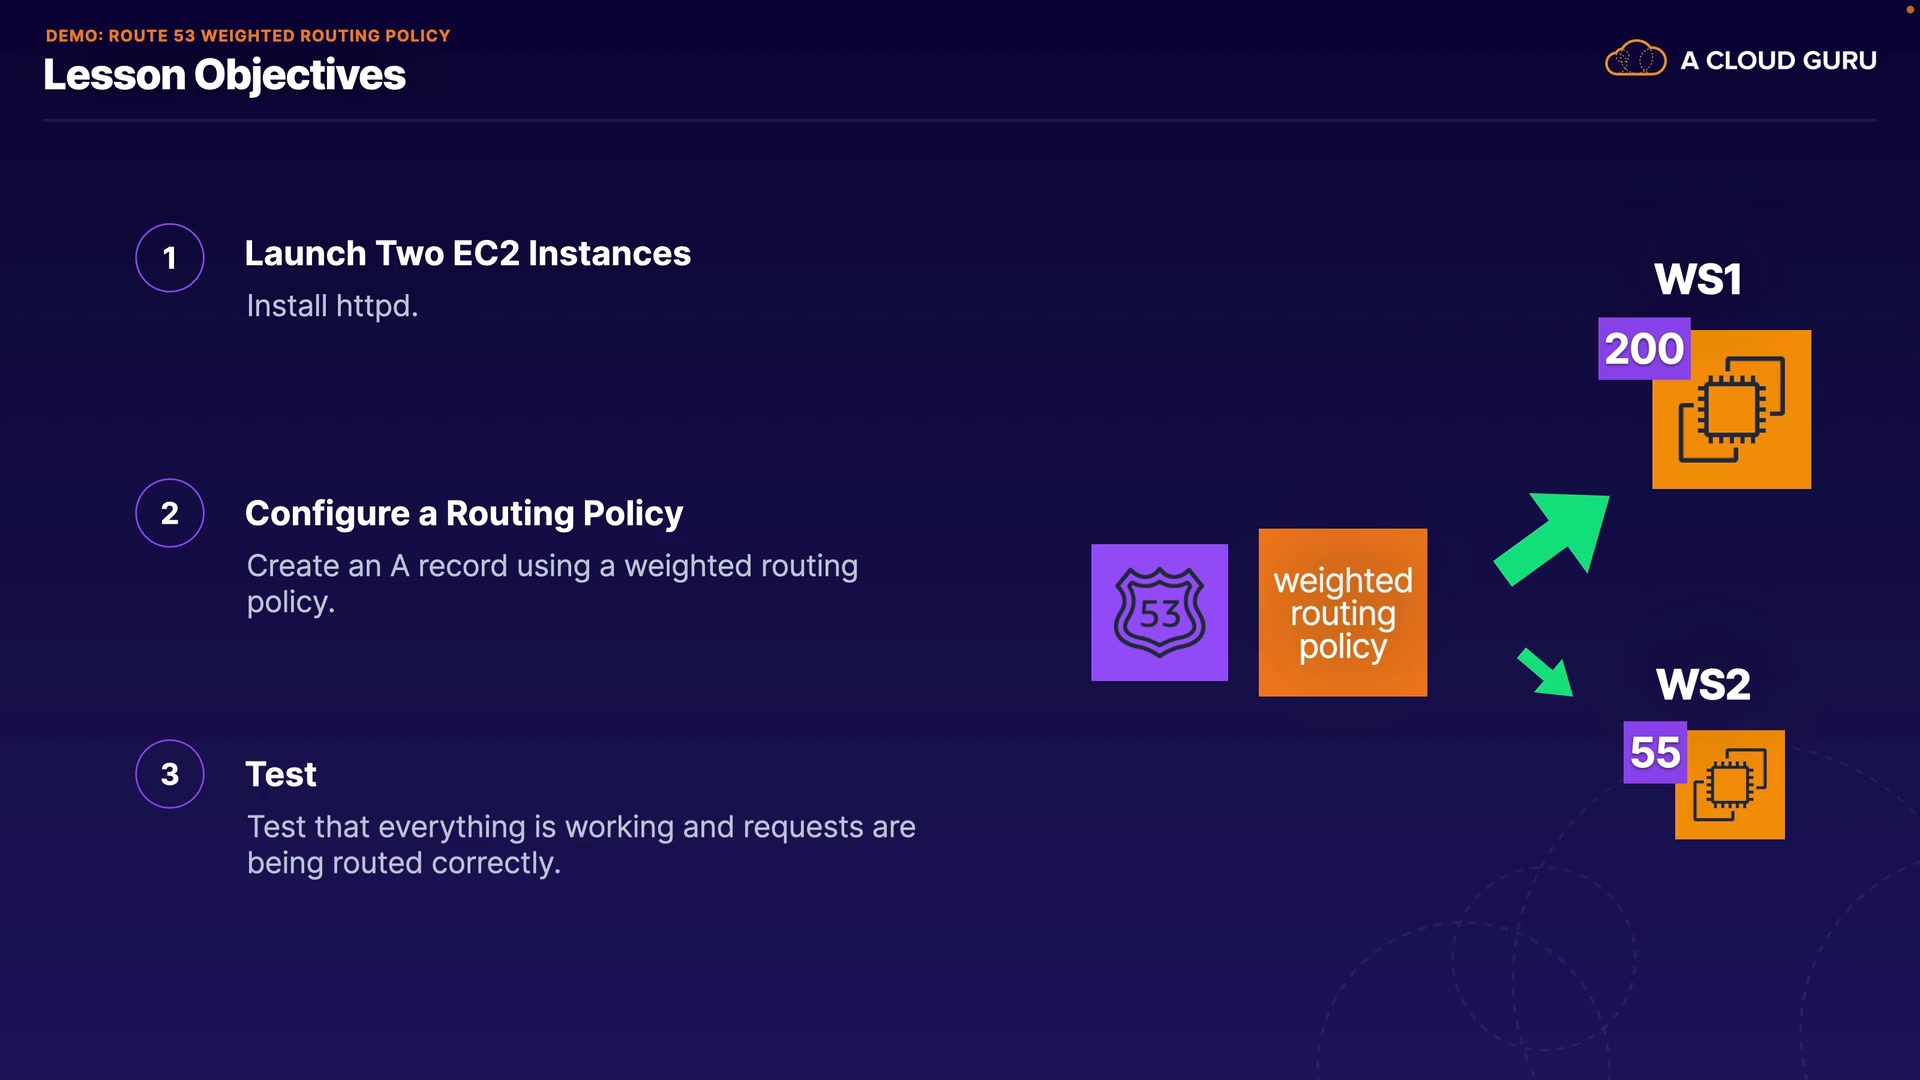Click the numbered circle 1
The height and width of the screenshot is (1080, 1920).
pos(170,258)
